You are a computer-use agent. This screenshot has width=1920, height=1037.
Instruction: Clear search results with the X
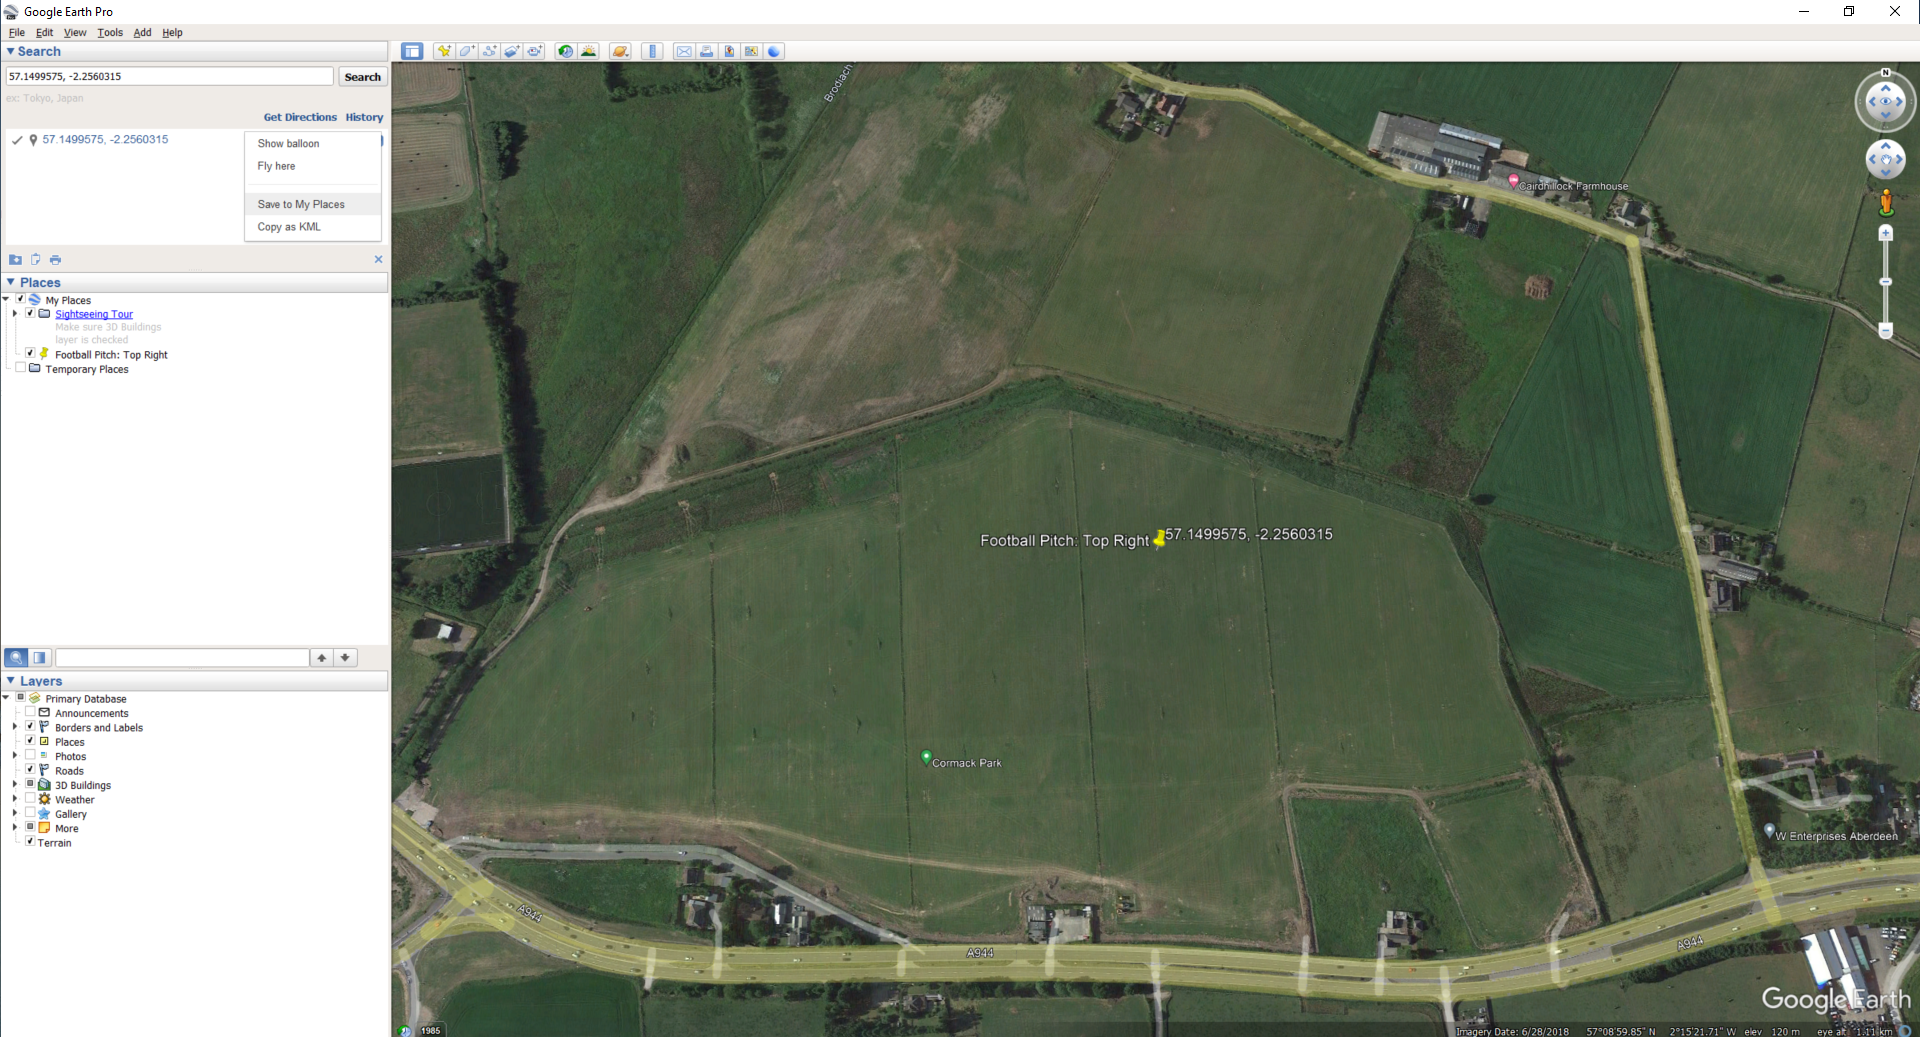coord(378,259)
